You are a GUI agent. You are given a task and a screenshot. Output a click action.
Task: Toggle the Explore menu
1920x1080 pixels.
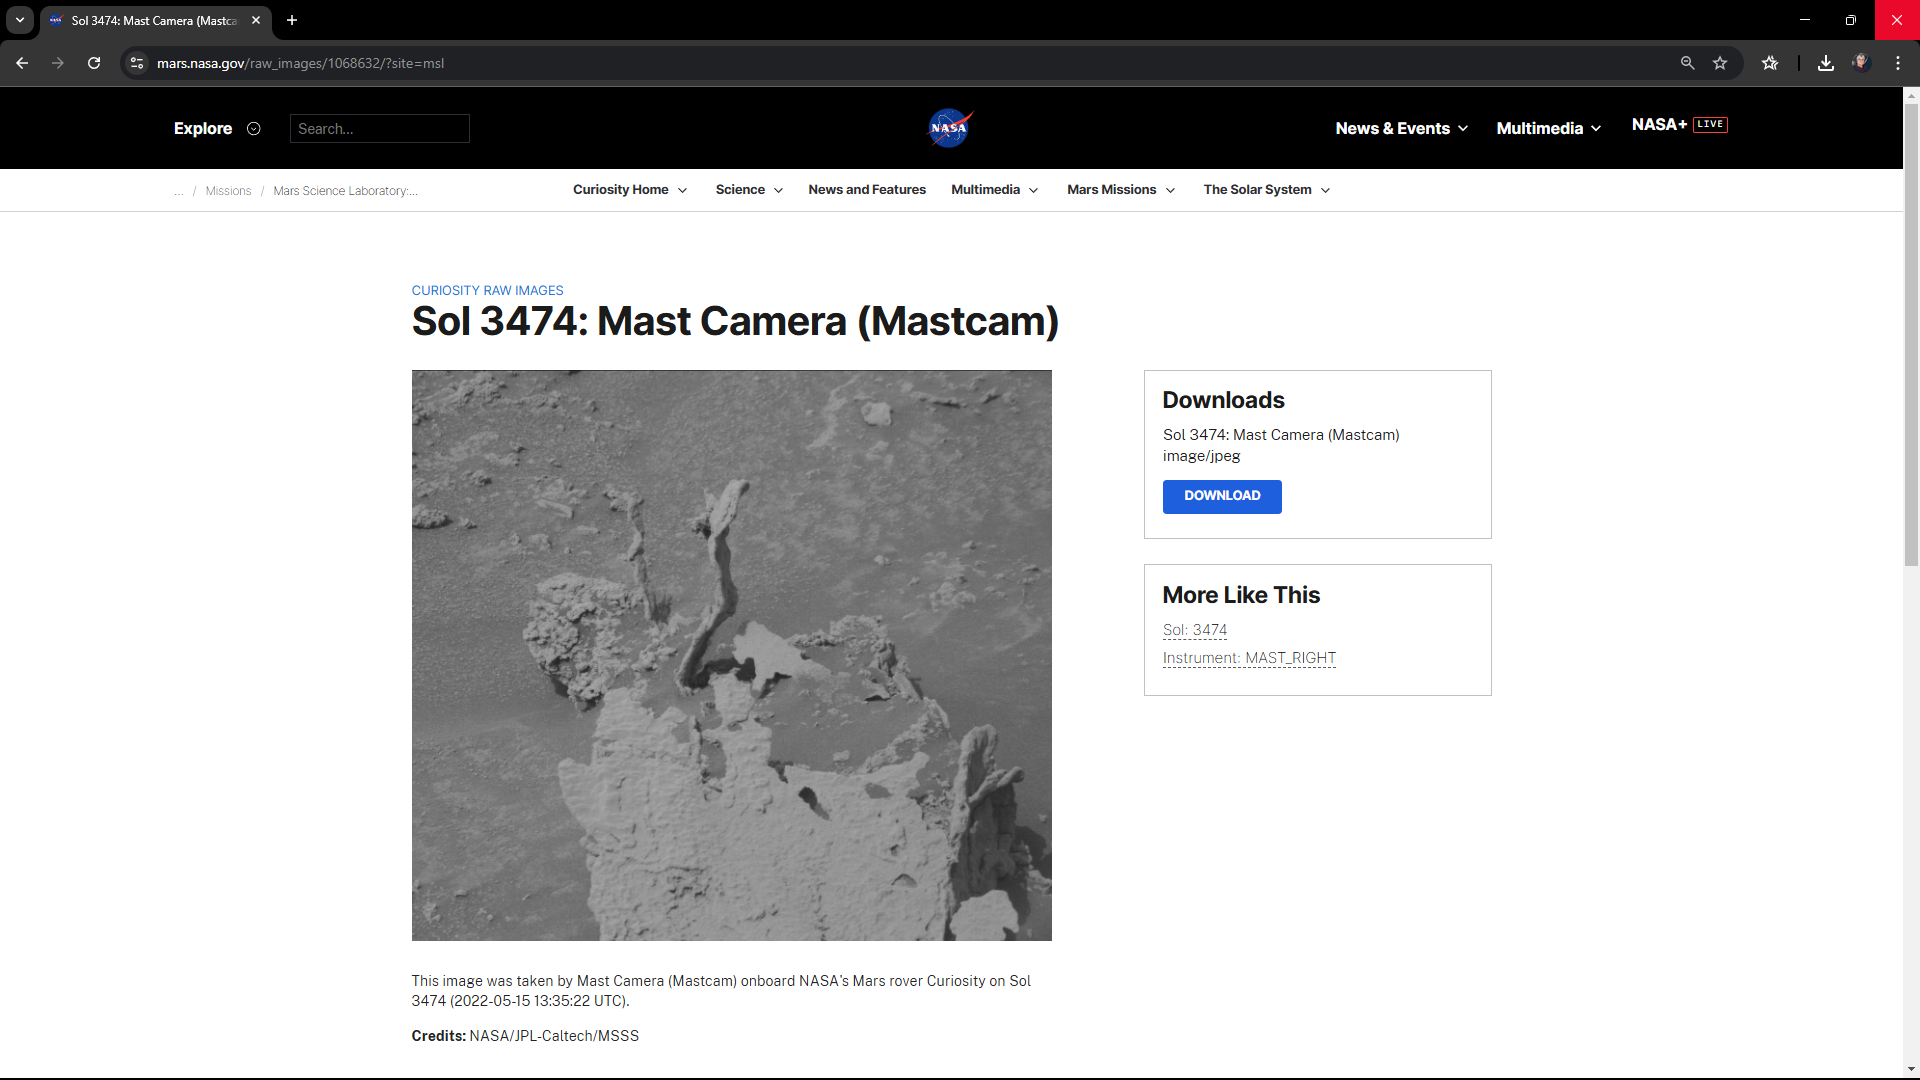(x=217, y=128)
